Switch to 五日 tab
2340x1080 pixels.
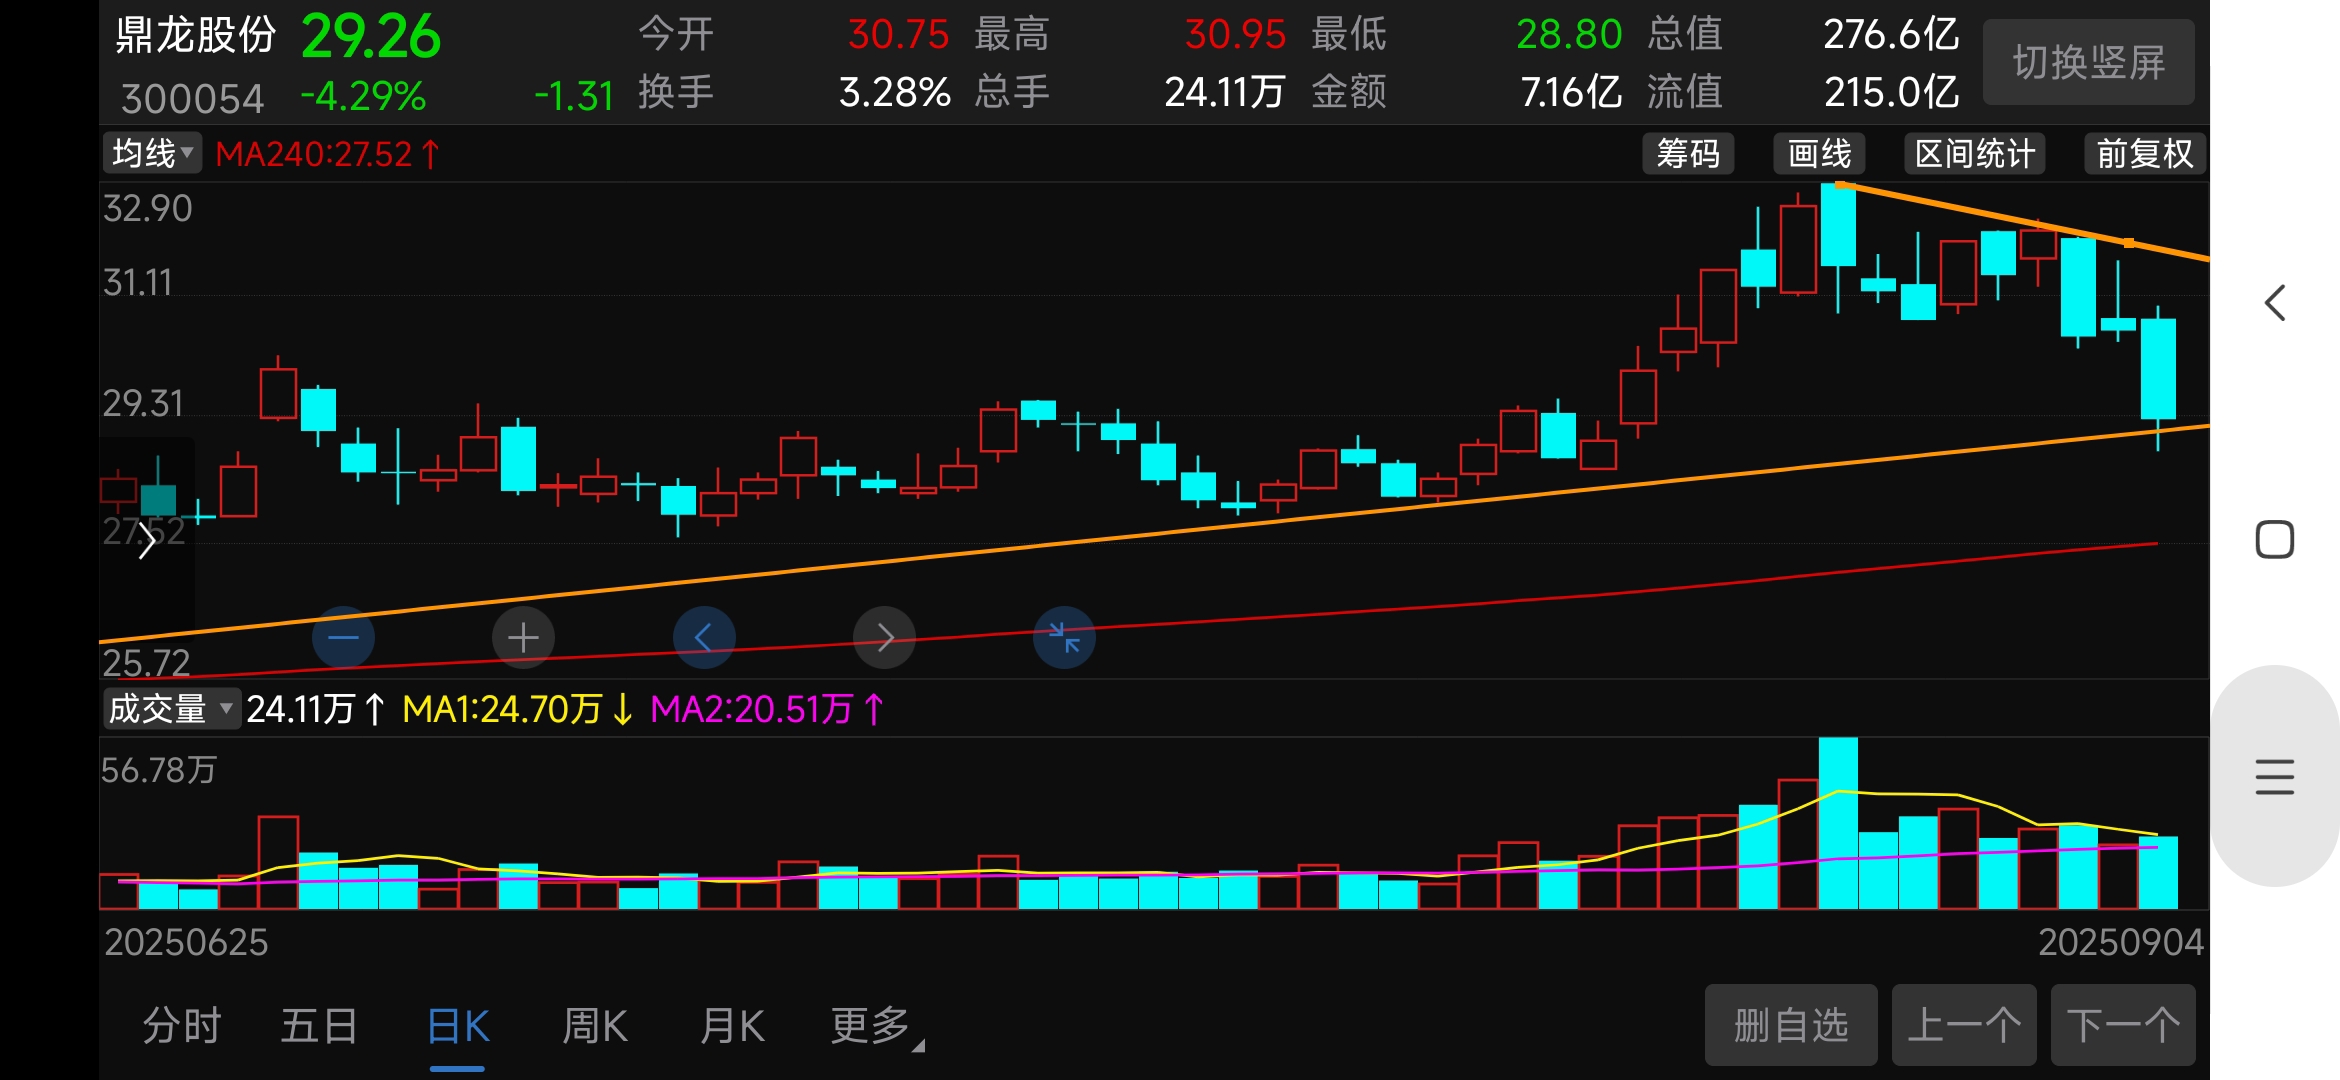tap(319, 1026)
